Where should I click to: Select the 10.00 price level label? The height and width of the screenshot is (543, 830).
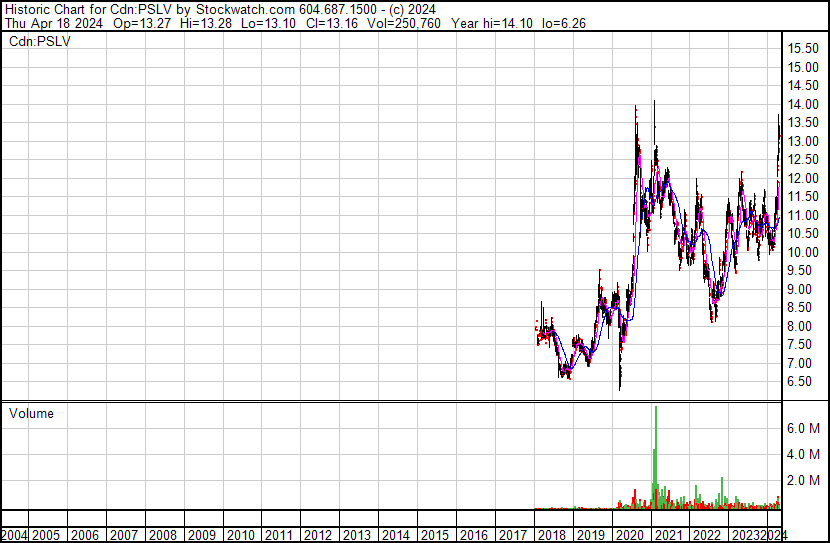tap(803, 252)
